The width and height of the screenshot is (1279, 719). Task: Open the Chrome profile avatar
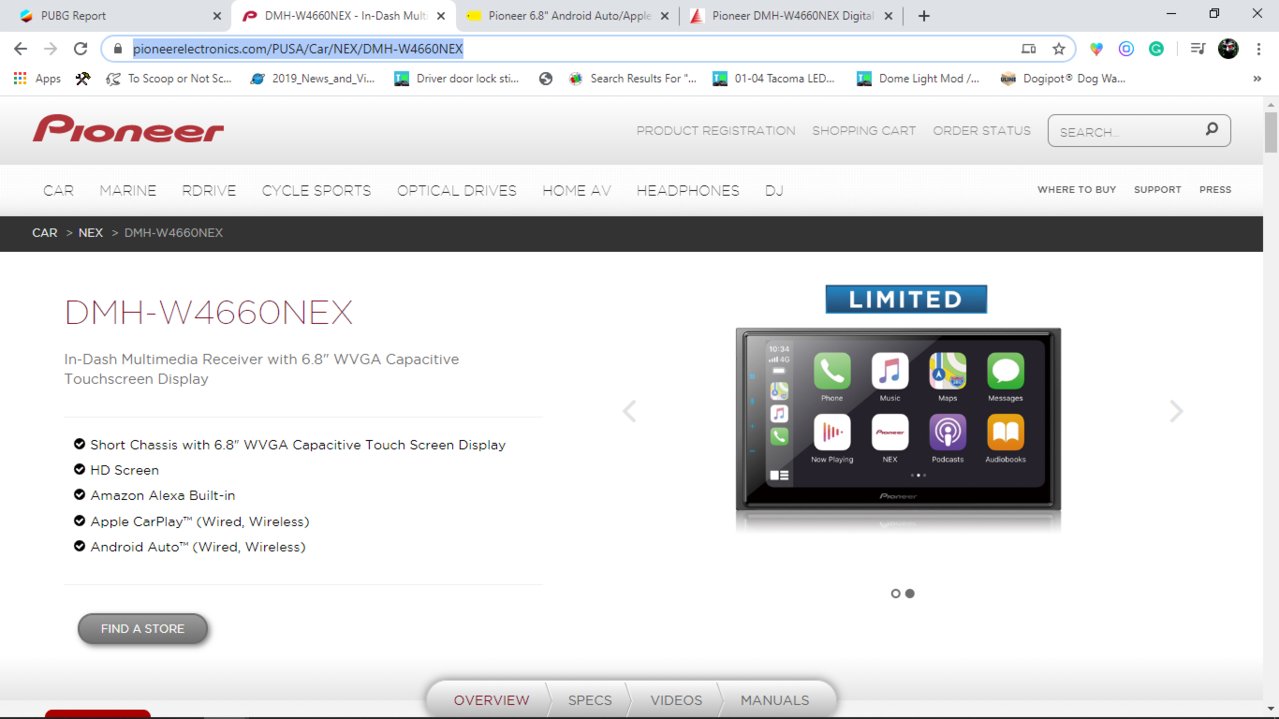pyautogui.click(x=1228, y=48)
